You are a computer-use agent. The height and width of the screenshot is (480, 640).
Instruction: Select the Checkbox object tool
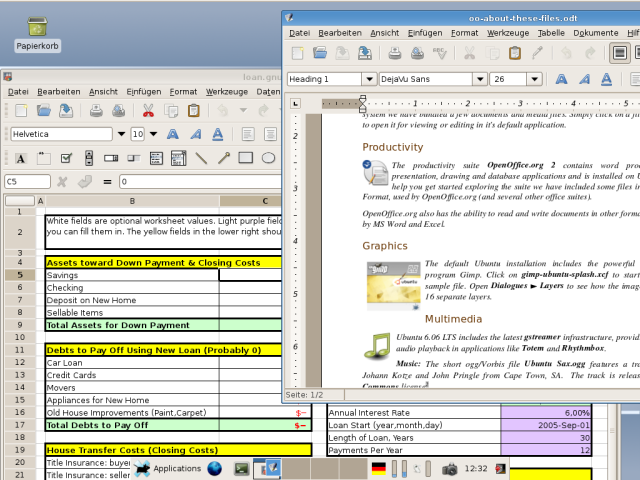point(66,158)
